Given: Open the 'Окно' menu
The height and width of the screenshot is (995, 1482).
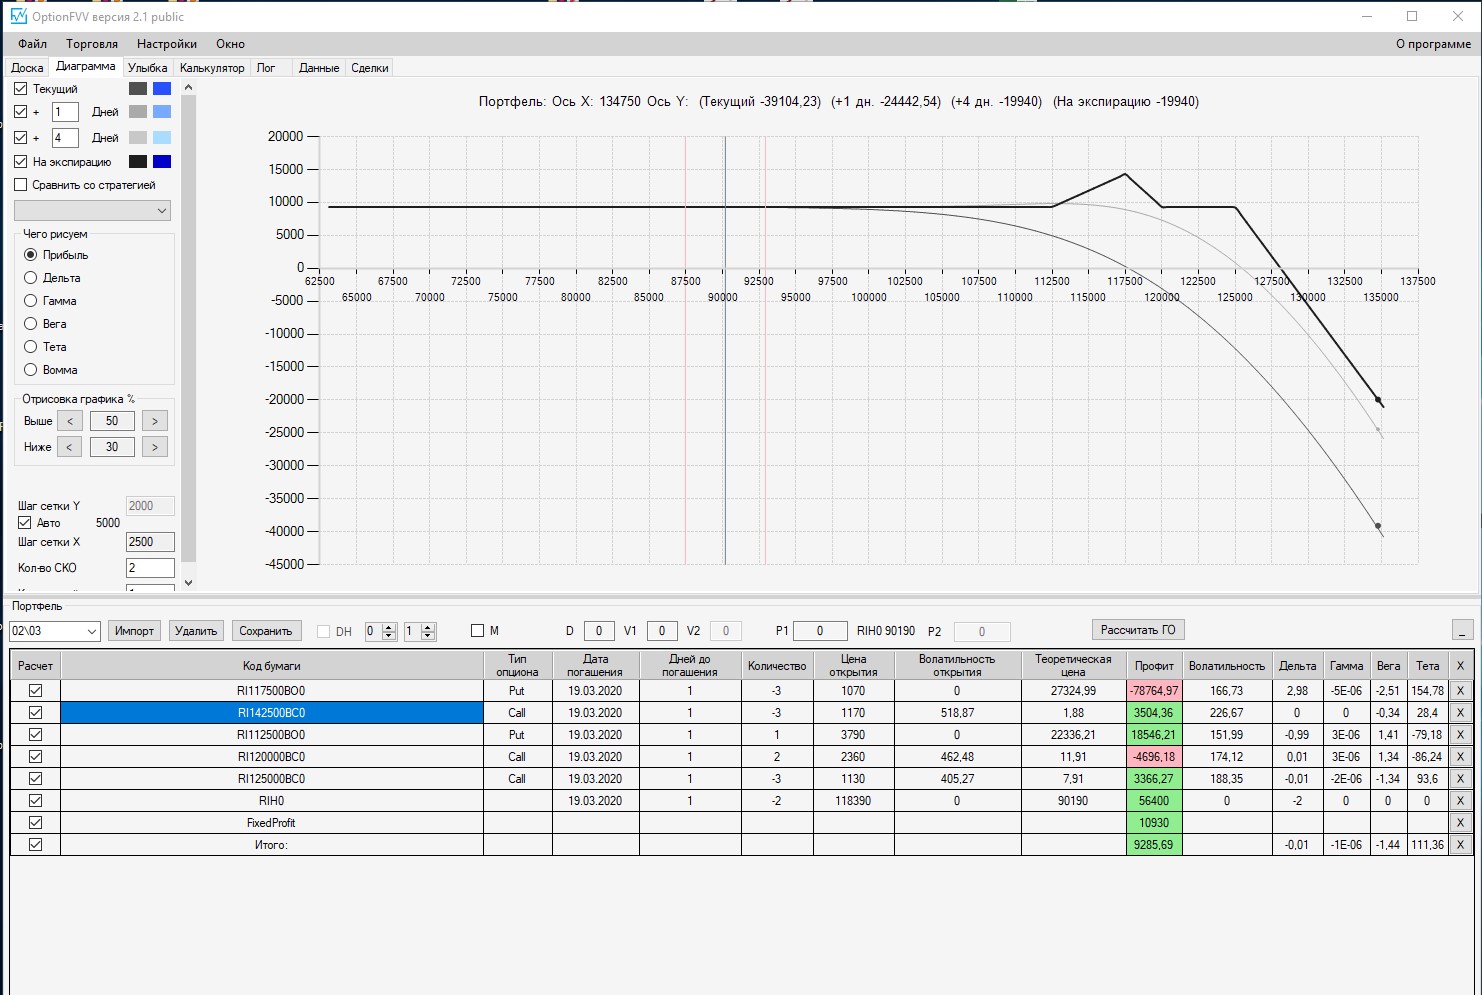Looking at the screenshot, I should (x=230, y=44).
